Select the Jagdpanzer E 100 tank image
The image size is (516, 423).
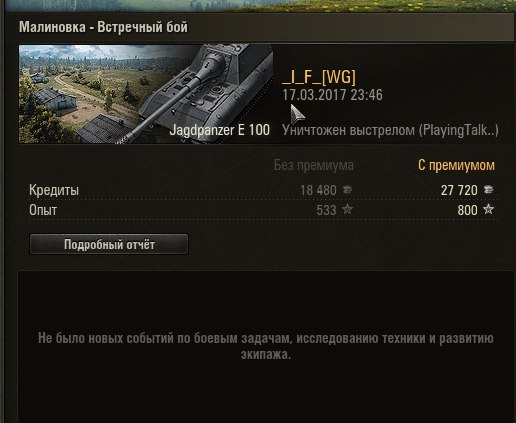[146, 94]
